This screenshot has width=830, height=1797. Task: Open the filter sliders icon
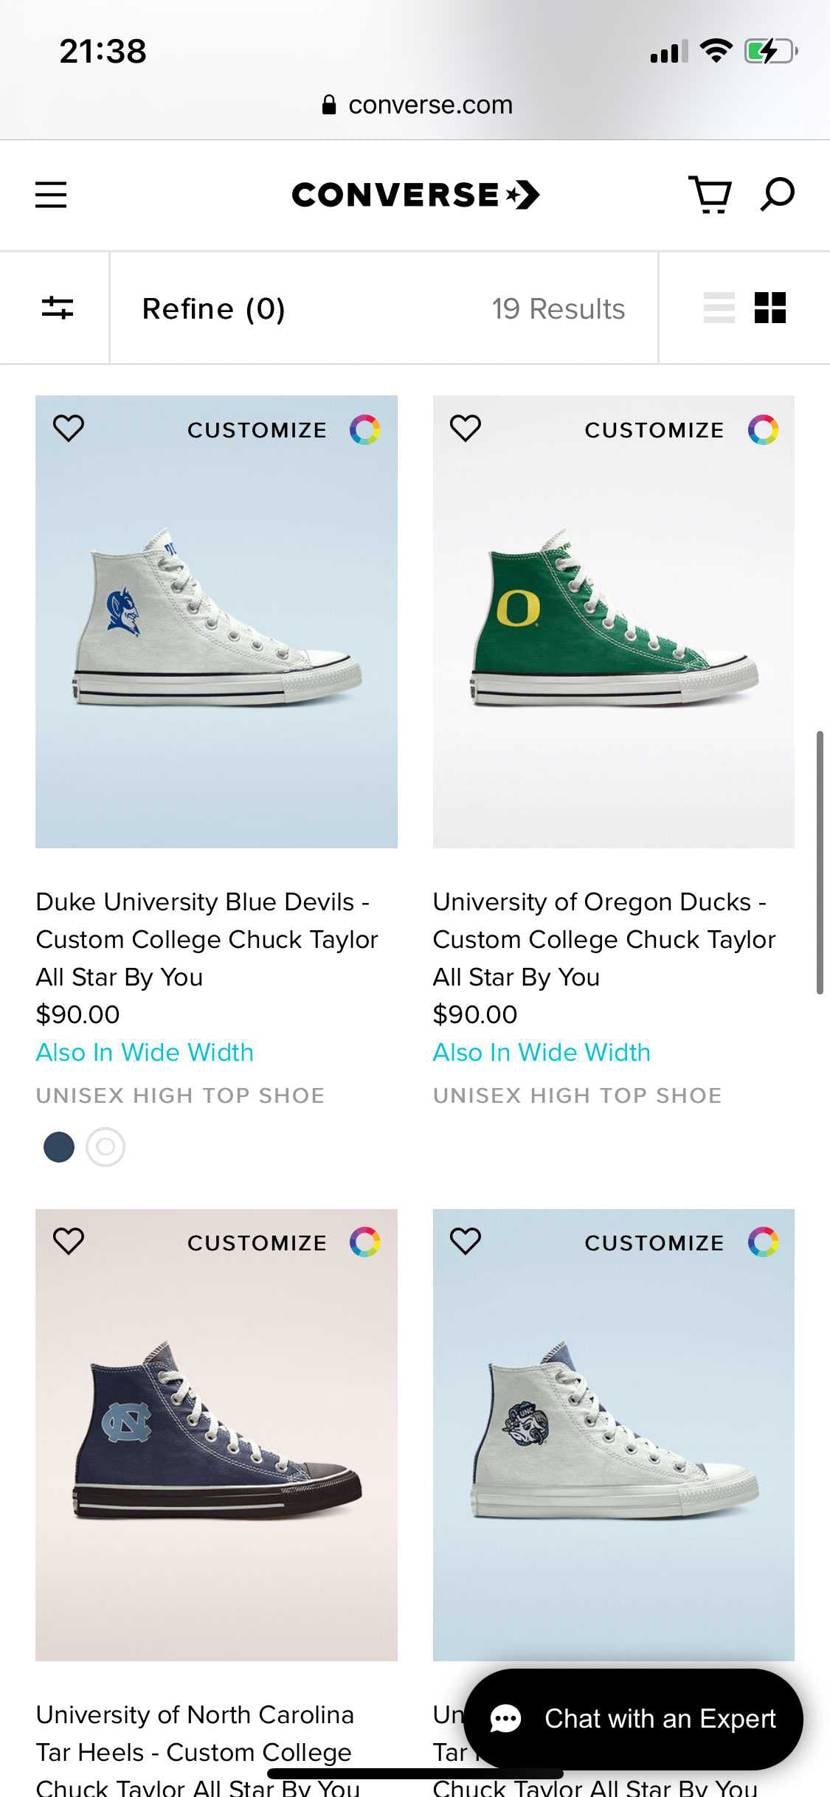coord(57,308)
